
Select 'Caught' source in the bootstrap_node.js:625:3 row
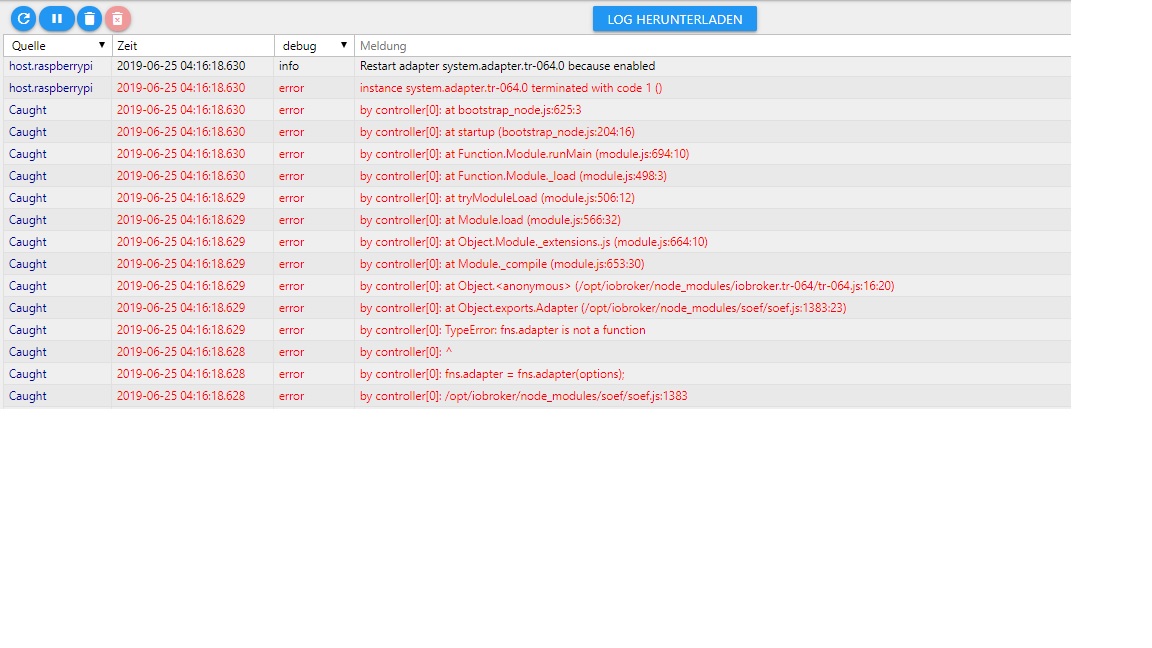click(x=27, y=110)
